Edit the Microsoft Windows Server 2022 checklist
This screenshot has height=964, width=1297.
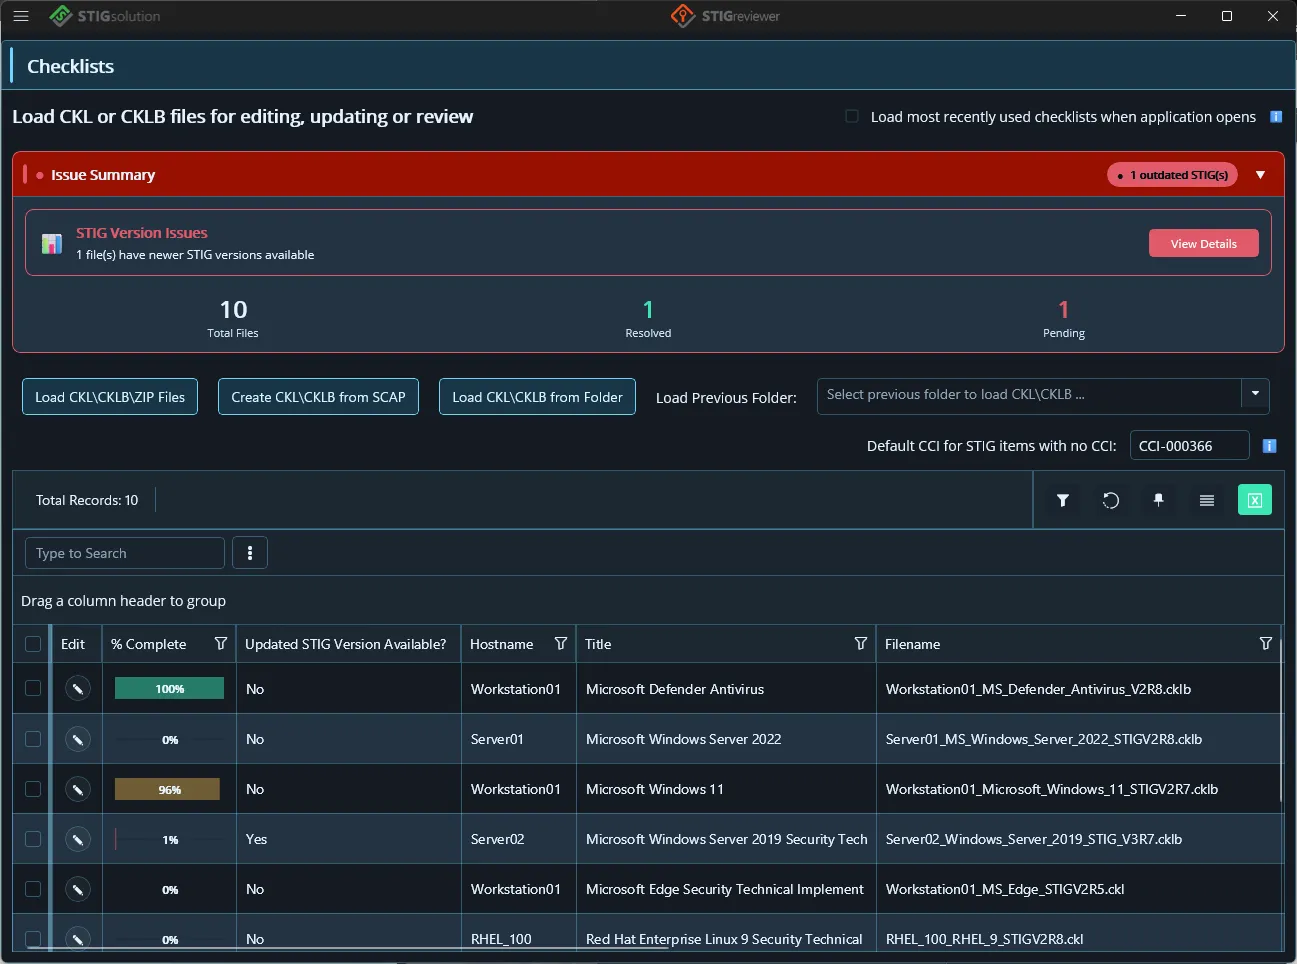coord(78,739)
